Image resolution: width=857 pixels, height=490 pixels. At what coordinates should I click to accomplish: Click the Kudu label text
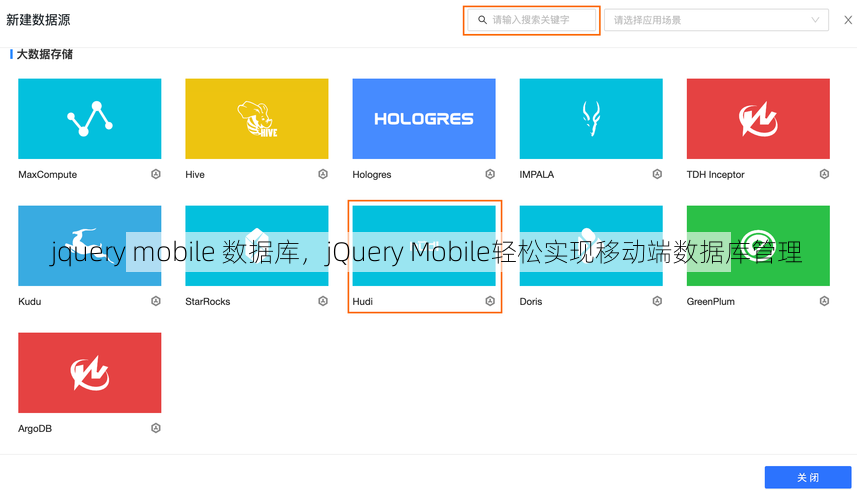(x=30, y=302)
